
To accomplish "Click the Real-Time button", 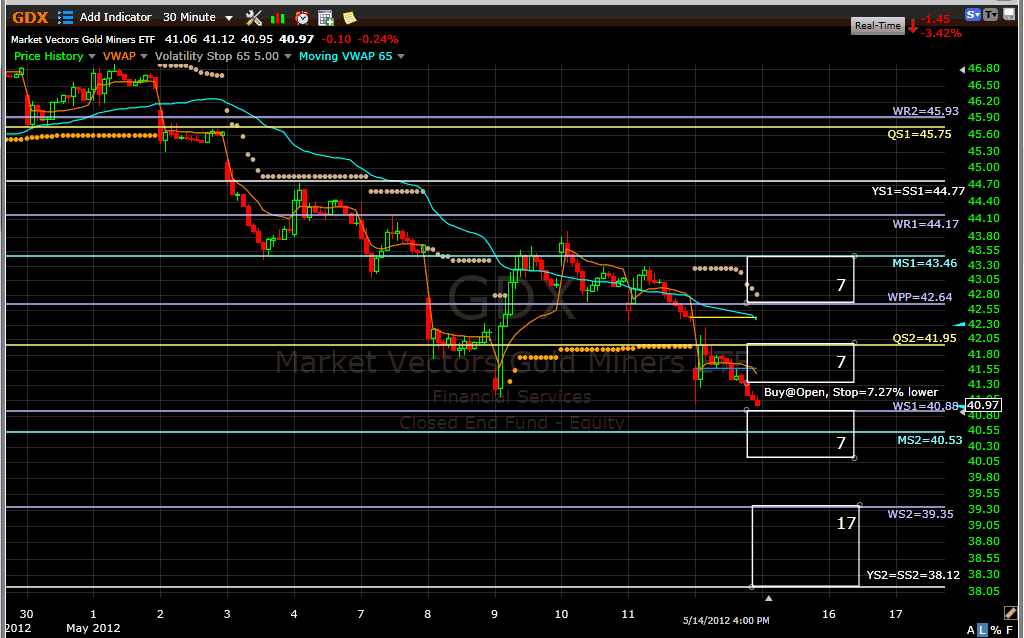I will click(878, 25).
